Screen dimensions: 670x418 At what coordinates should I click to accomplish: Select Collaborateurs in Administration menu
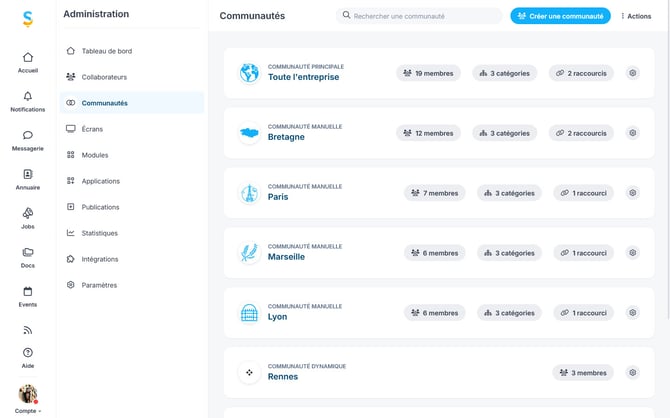click(x=104, y=77)
